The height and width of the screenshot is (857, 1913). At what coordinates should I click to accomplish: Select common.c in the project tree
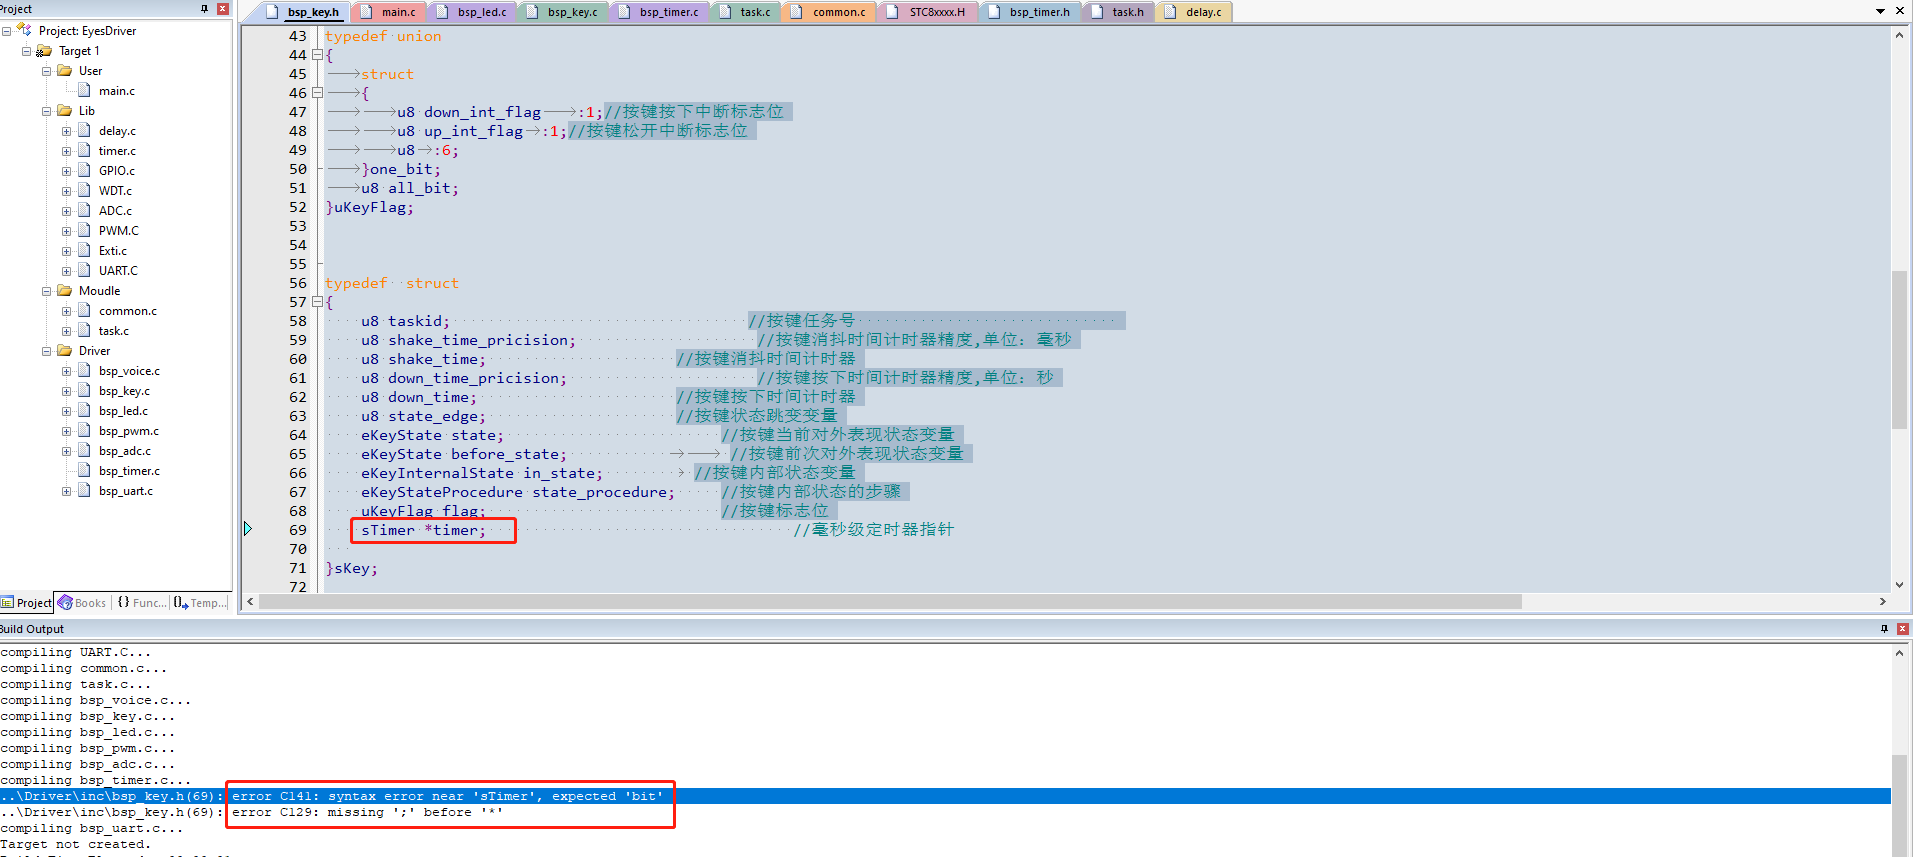128,311
